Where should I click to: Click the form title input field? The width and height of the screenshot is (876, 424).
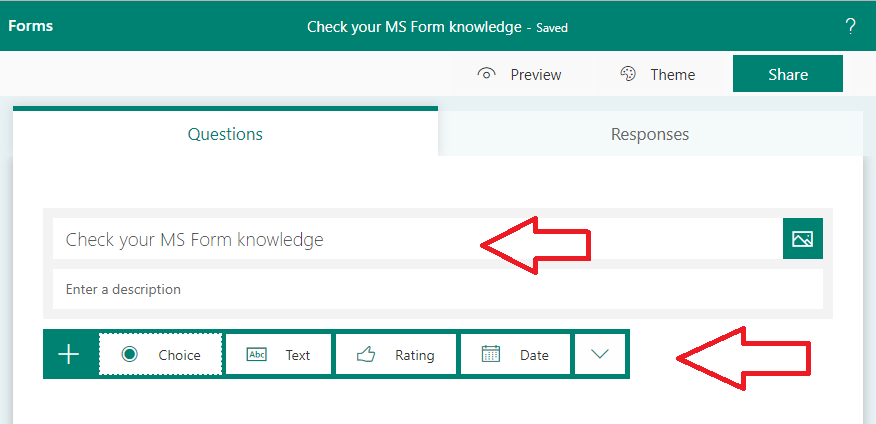[x=417, y=239]
